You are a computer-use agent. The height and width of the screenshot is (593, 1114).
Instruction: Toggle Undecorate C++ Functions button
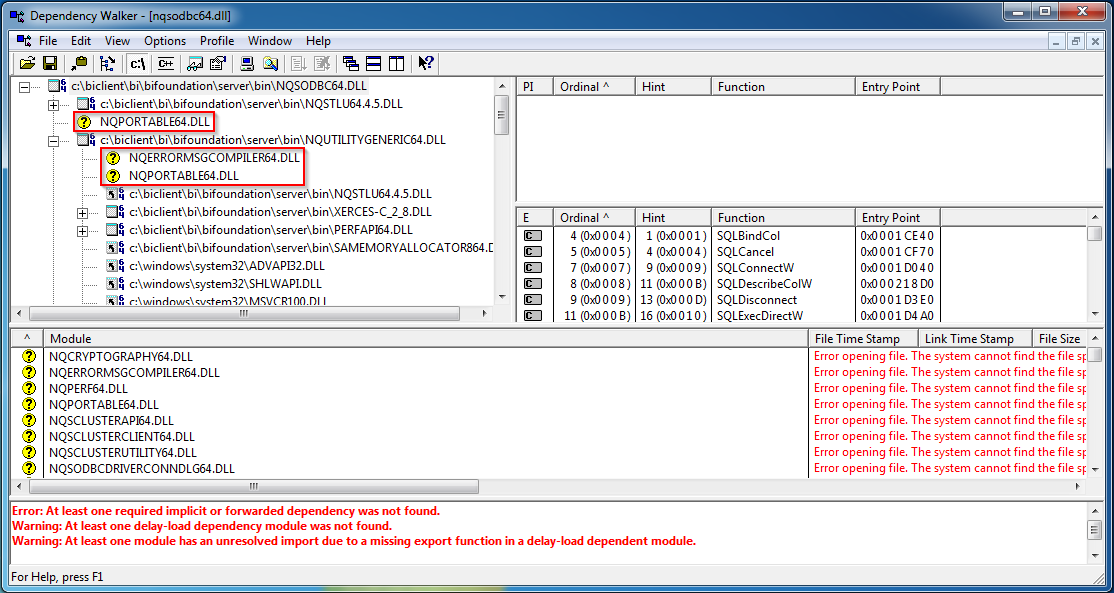coord(166,62)
